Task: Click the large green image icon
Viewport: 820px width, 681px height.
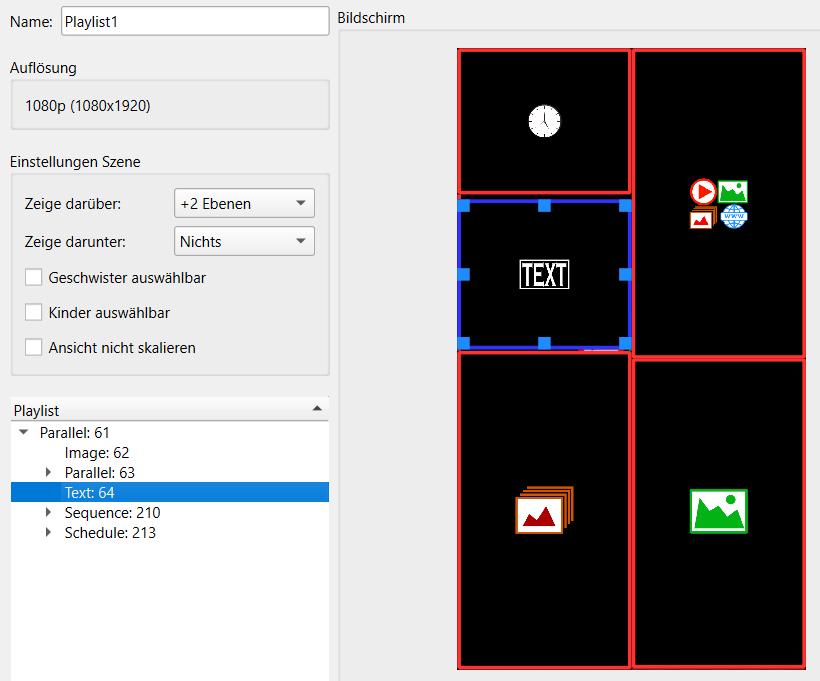Action: [718, 510]
